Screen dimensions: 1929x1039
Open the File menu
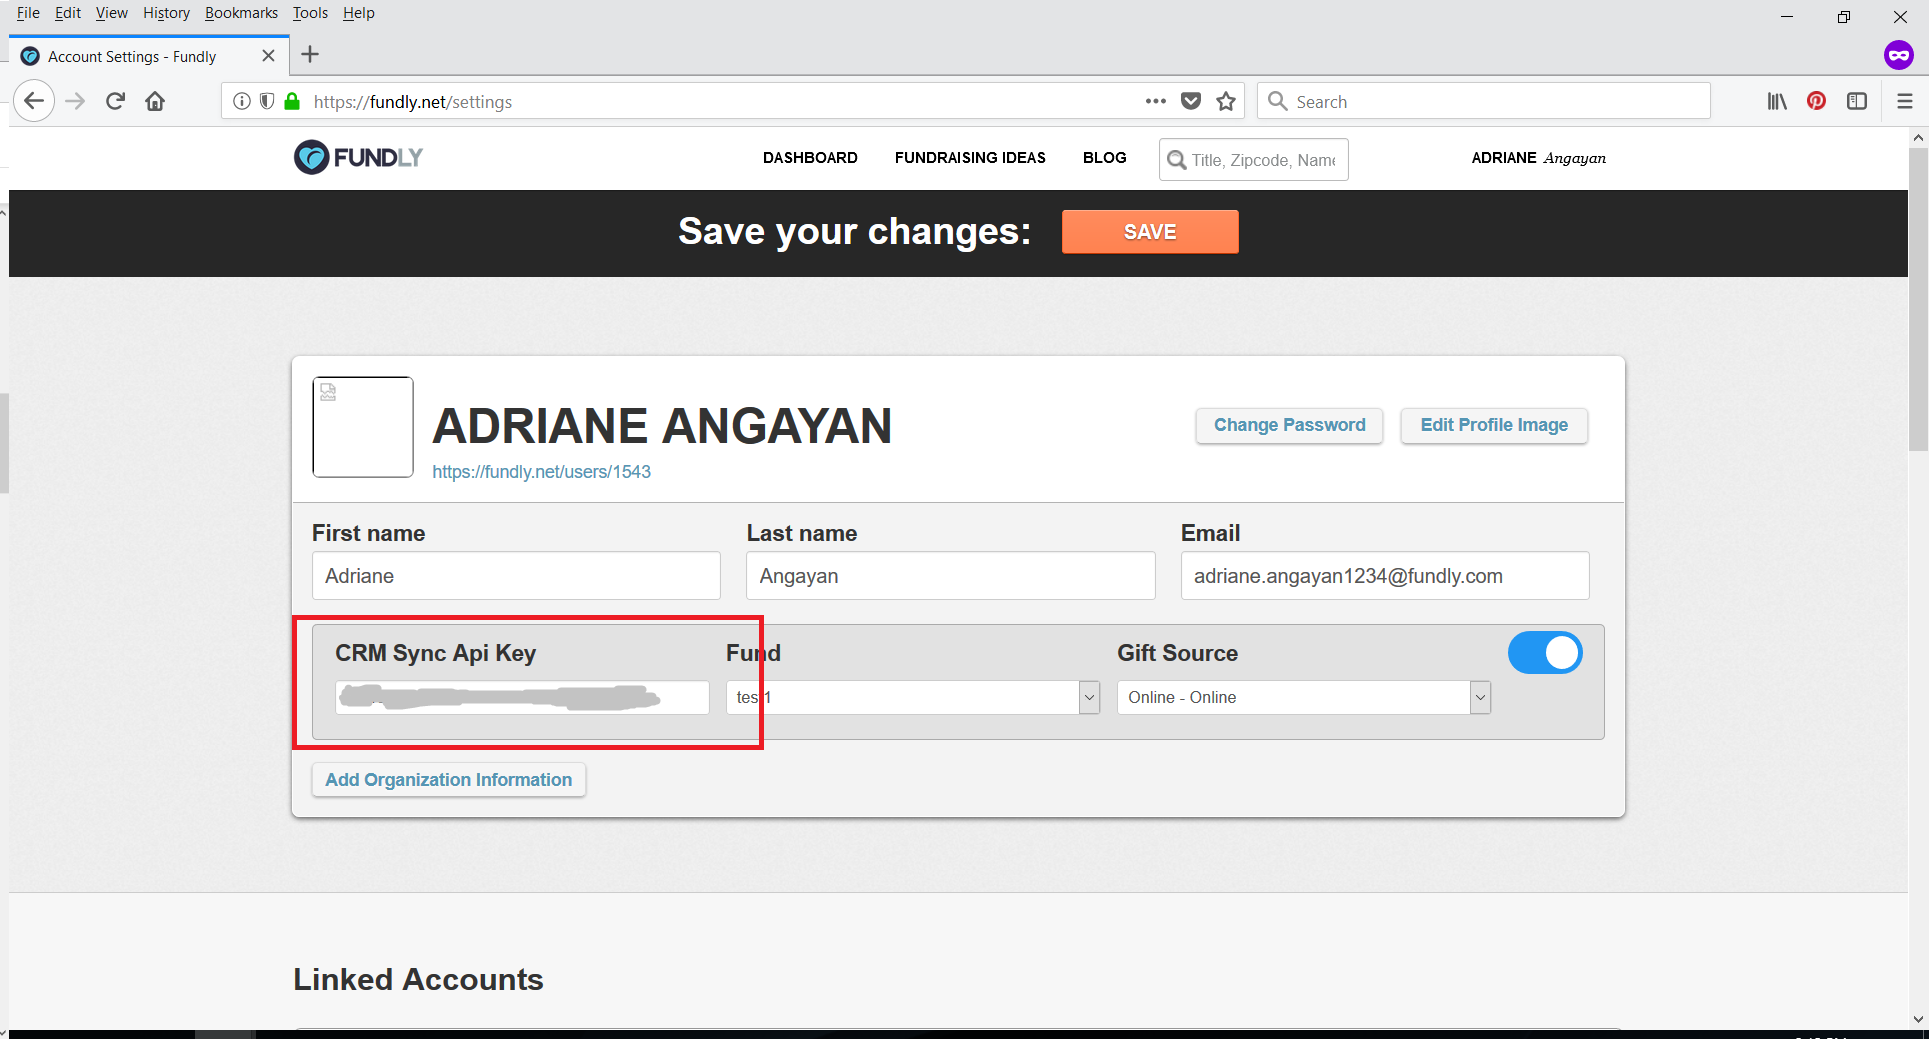28,13
